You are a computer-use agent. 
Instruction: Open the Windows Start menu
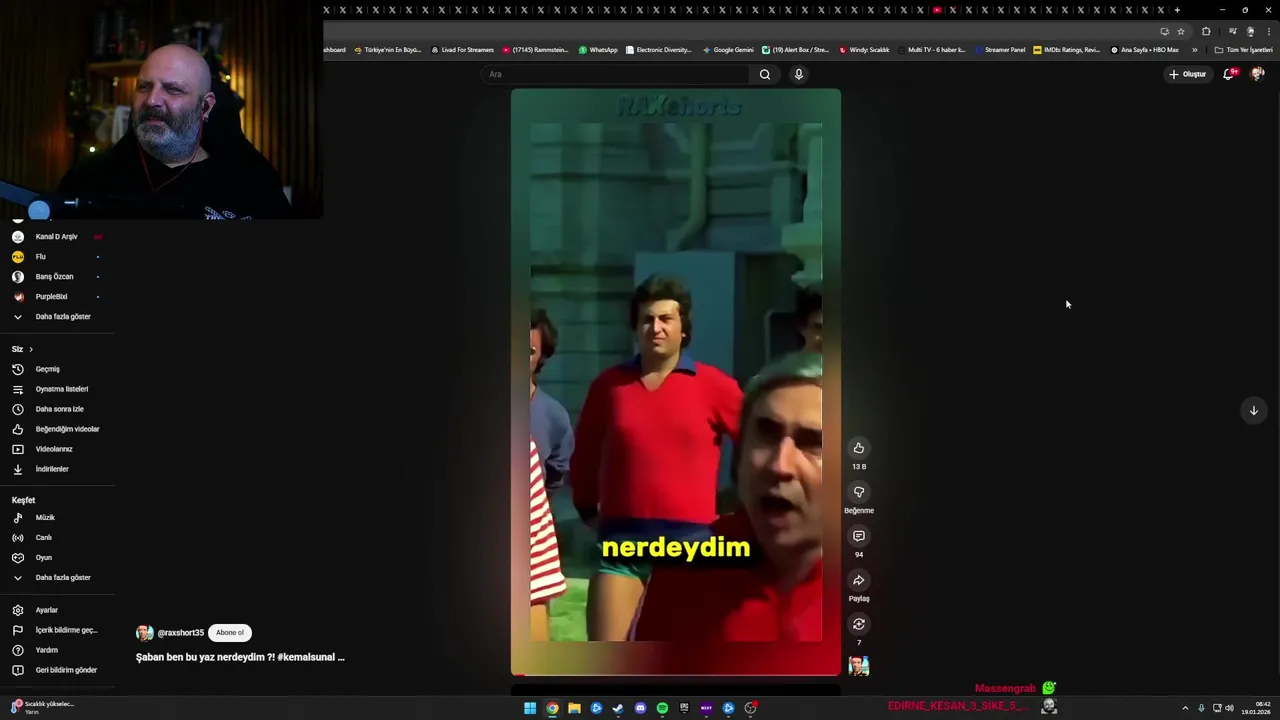530,708
